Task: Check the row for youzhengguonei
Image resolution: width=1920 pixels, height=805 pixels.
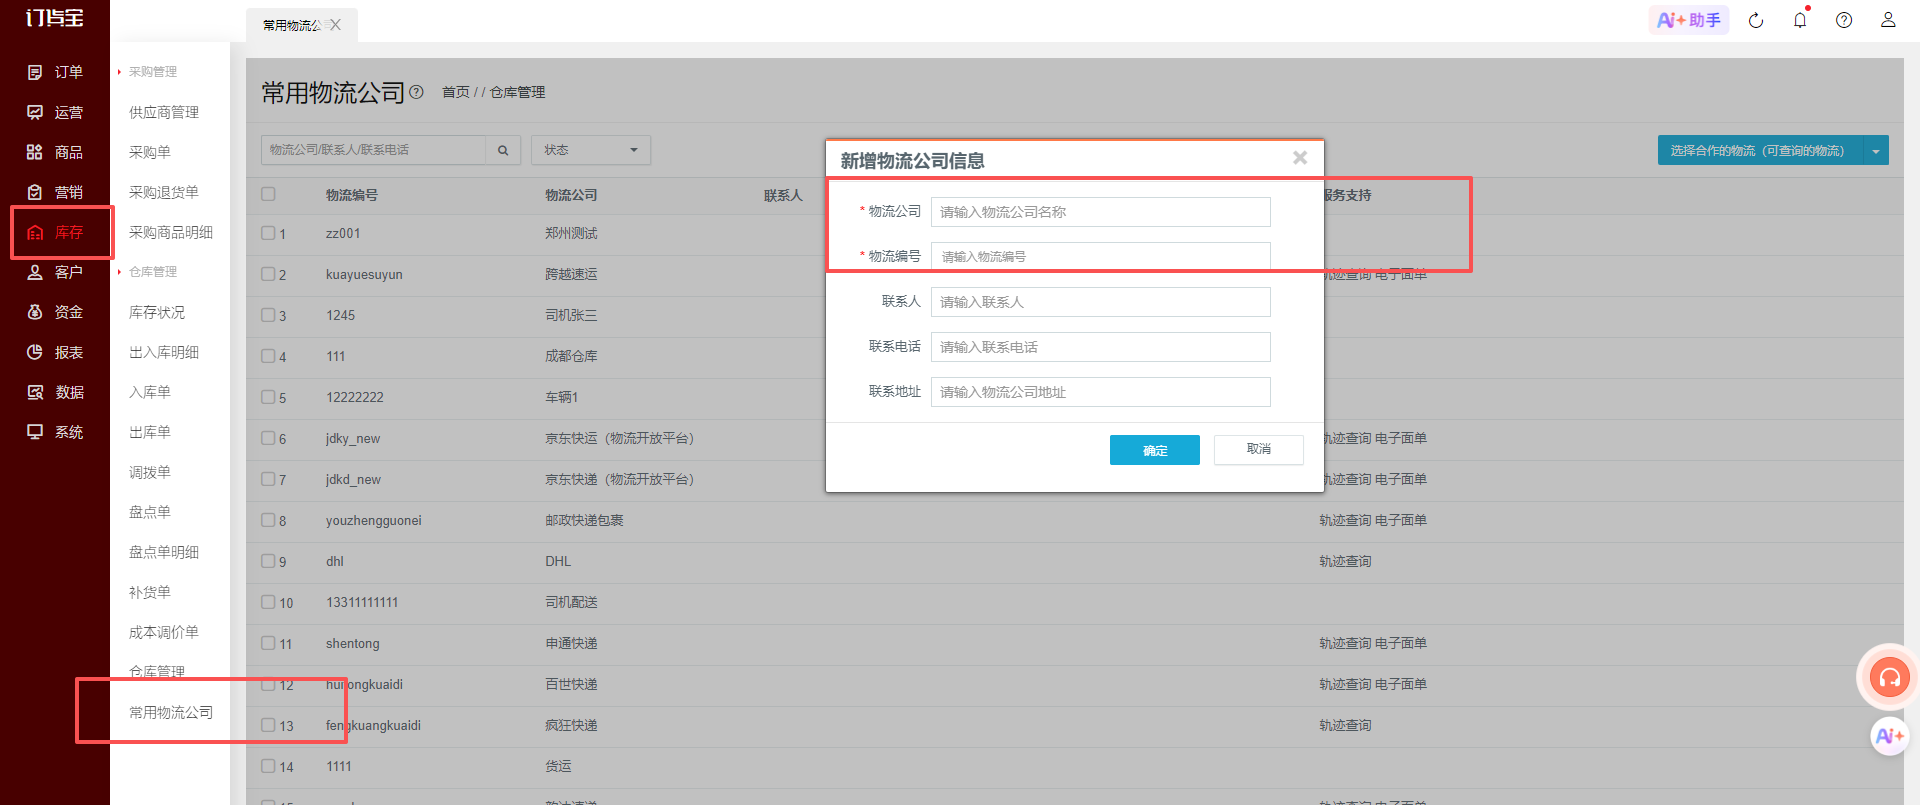Action: tap(268, 520)
